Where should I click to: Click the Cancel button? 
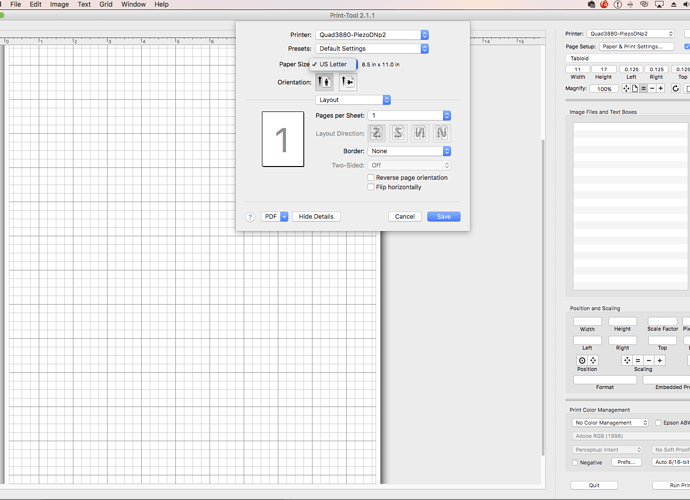(405, 217)
